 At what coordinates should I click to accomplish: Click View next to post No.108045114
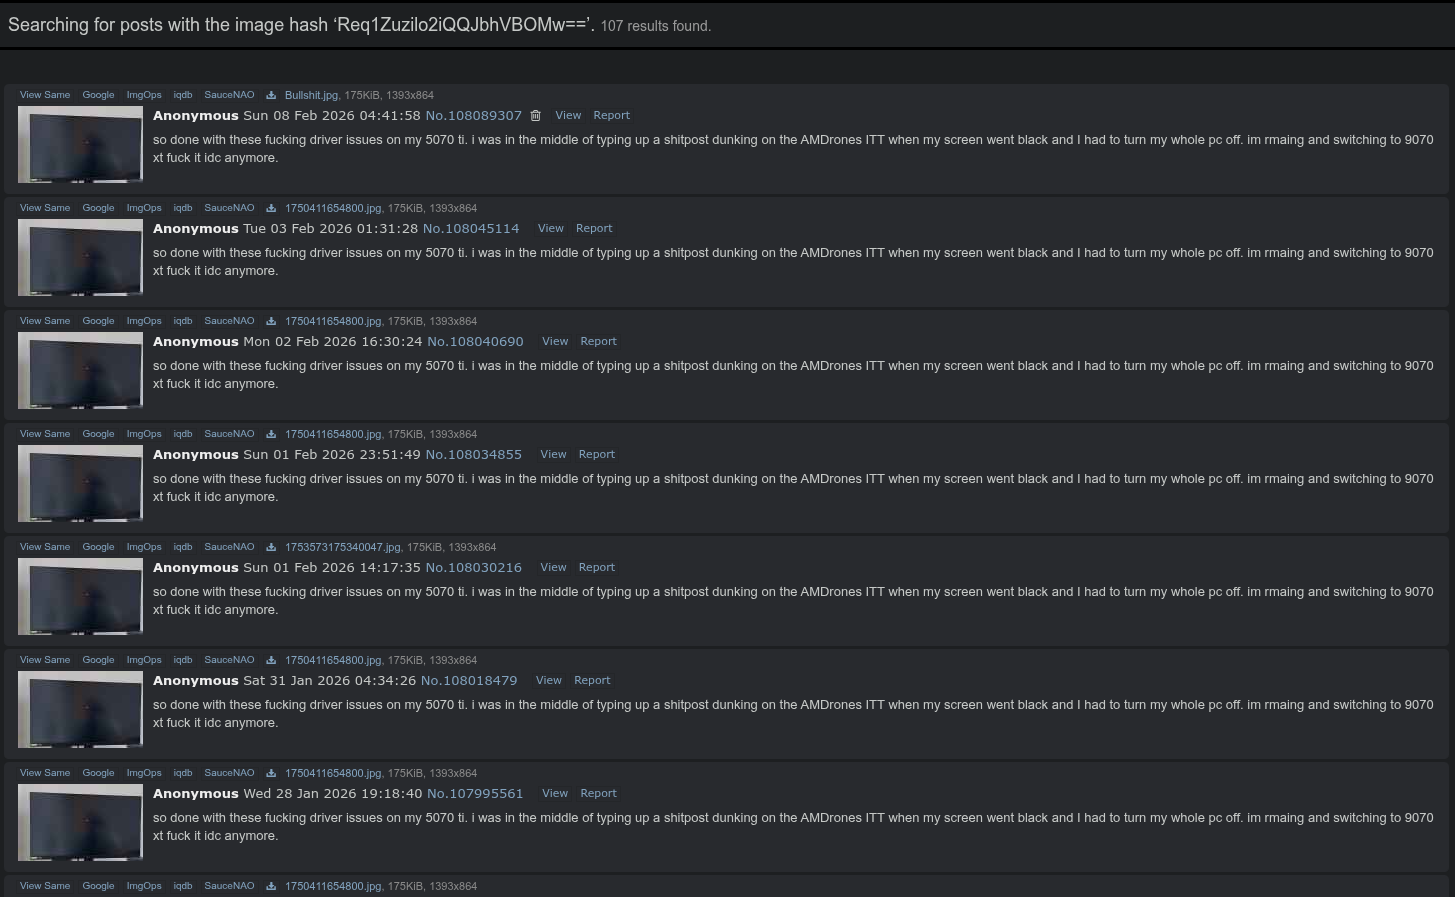(x=551, y=229)
